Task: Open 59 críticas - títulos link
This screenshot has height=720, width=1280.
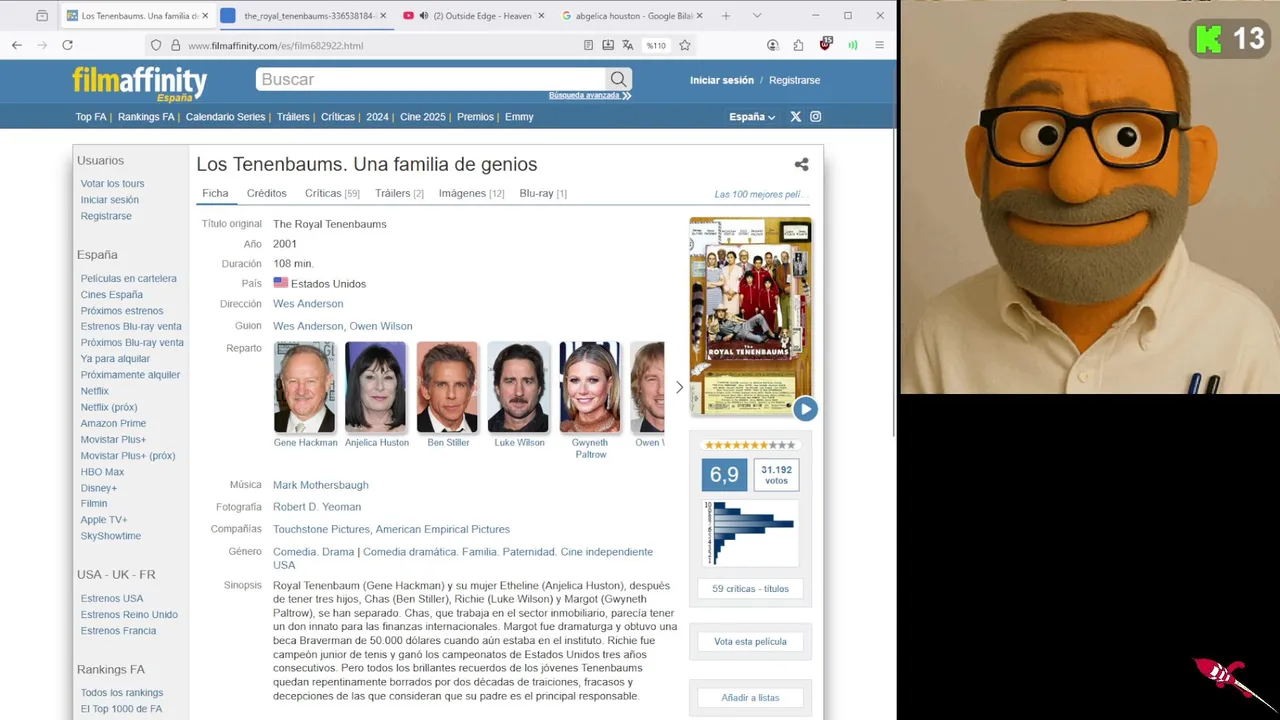Action: pos(750,589)
